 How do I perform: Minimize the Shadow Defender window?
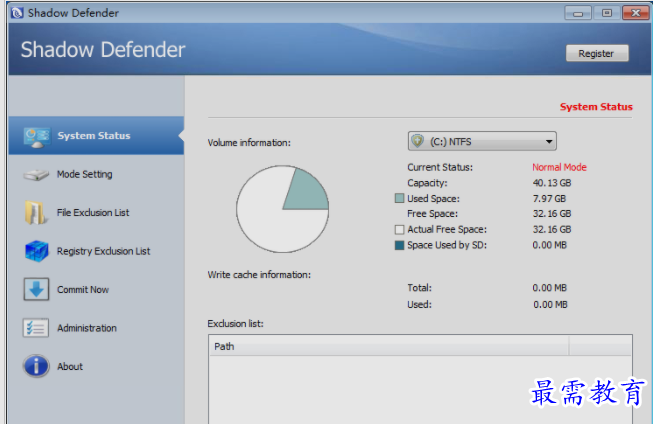click(578, 13)
